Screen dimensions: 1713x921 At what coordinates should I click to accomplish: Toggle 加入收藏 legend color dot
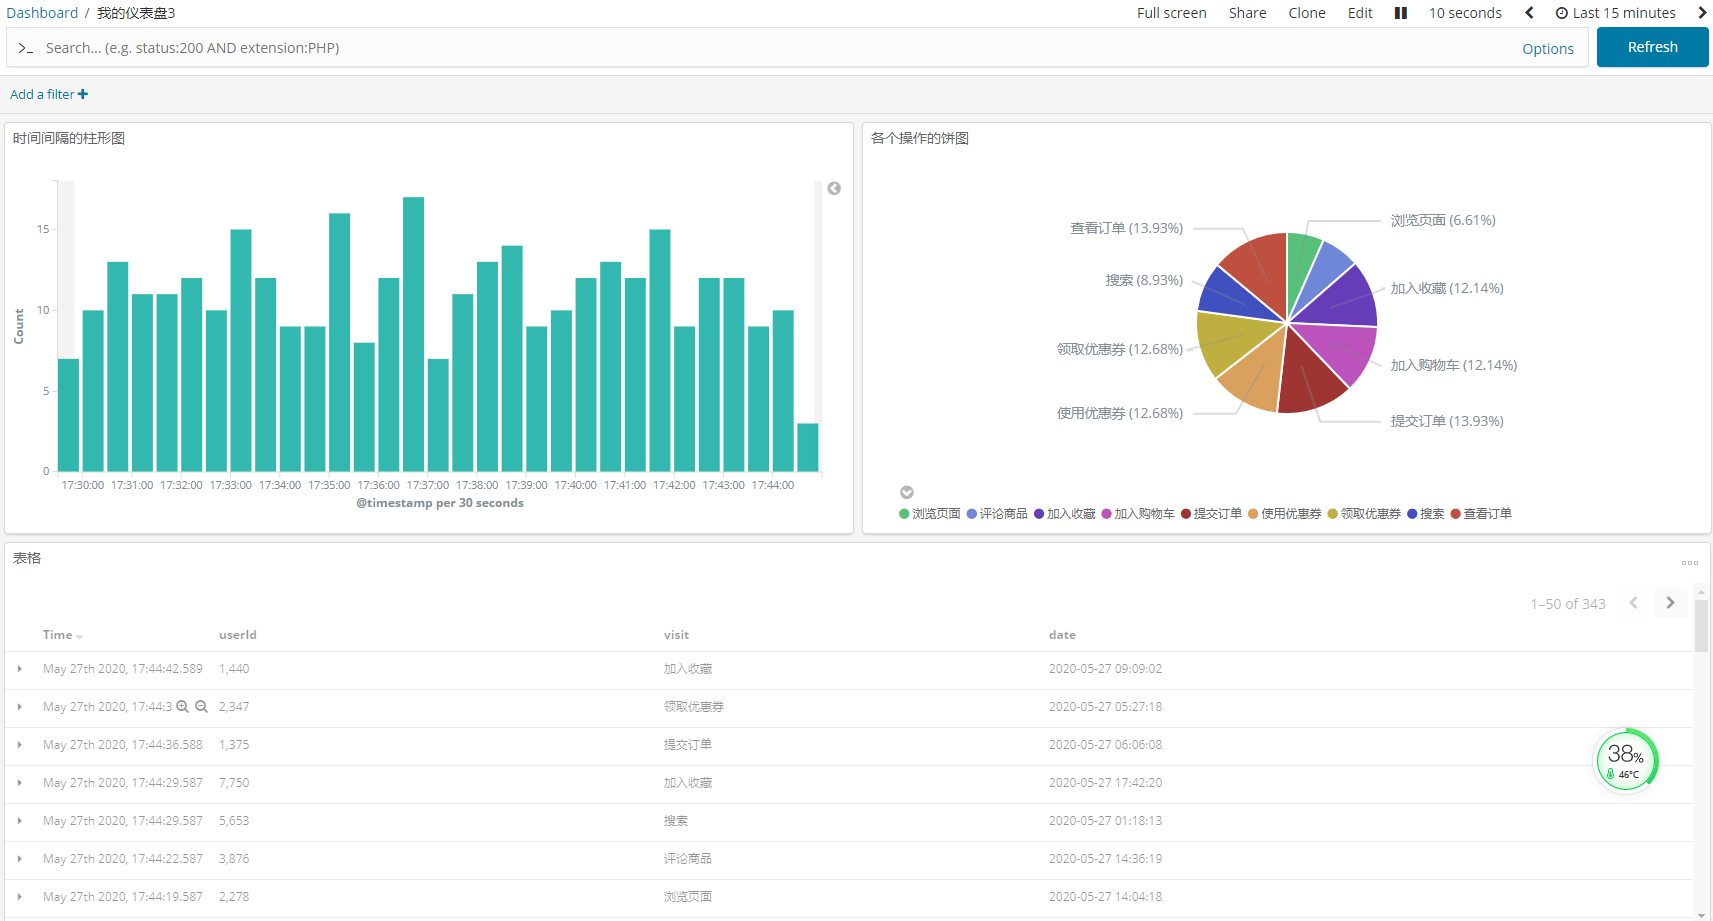(1039, 514)
